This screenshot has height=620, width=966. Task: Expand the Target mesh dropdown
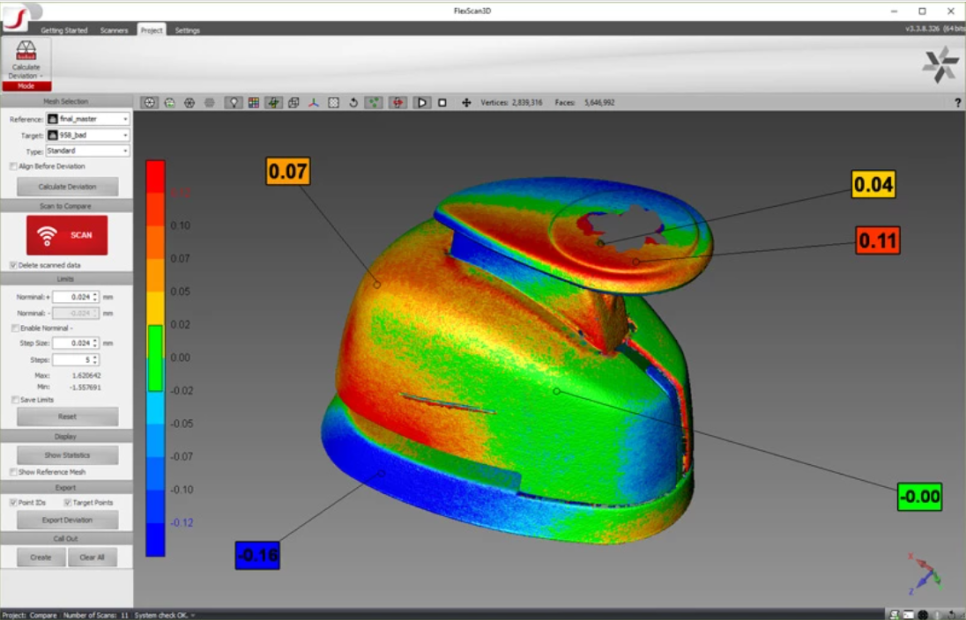pos(87,135)
